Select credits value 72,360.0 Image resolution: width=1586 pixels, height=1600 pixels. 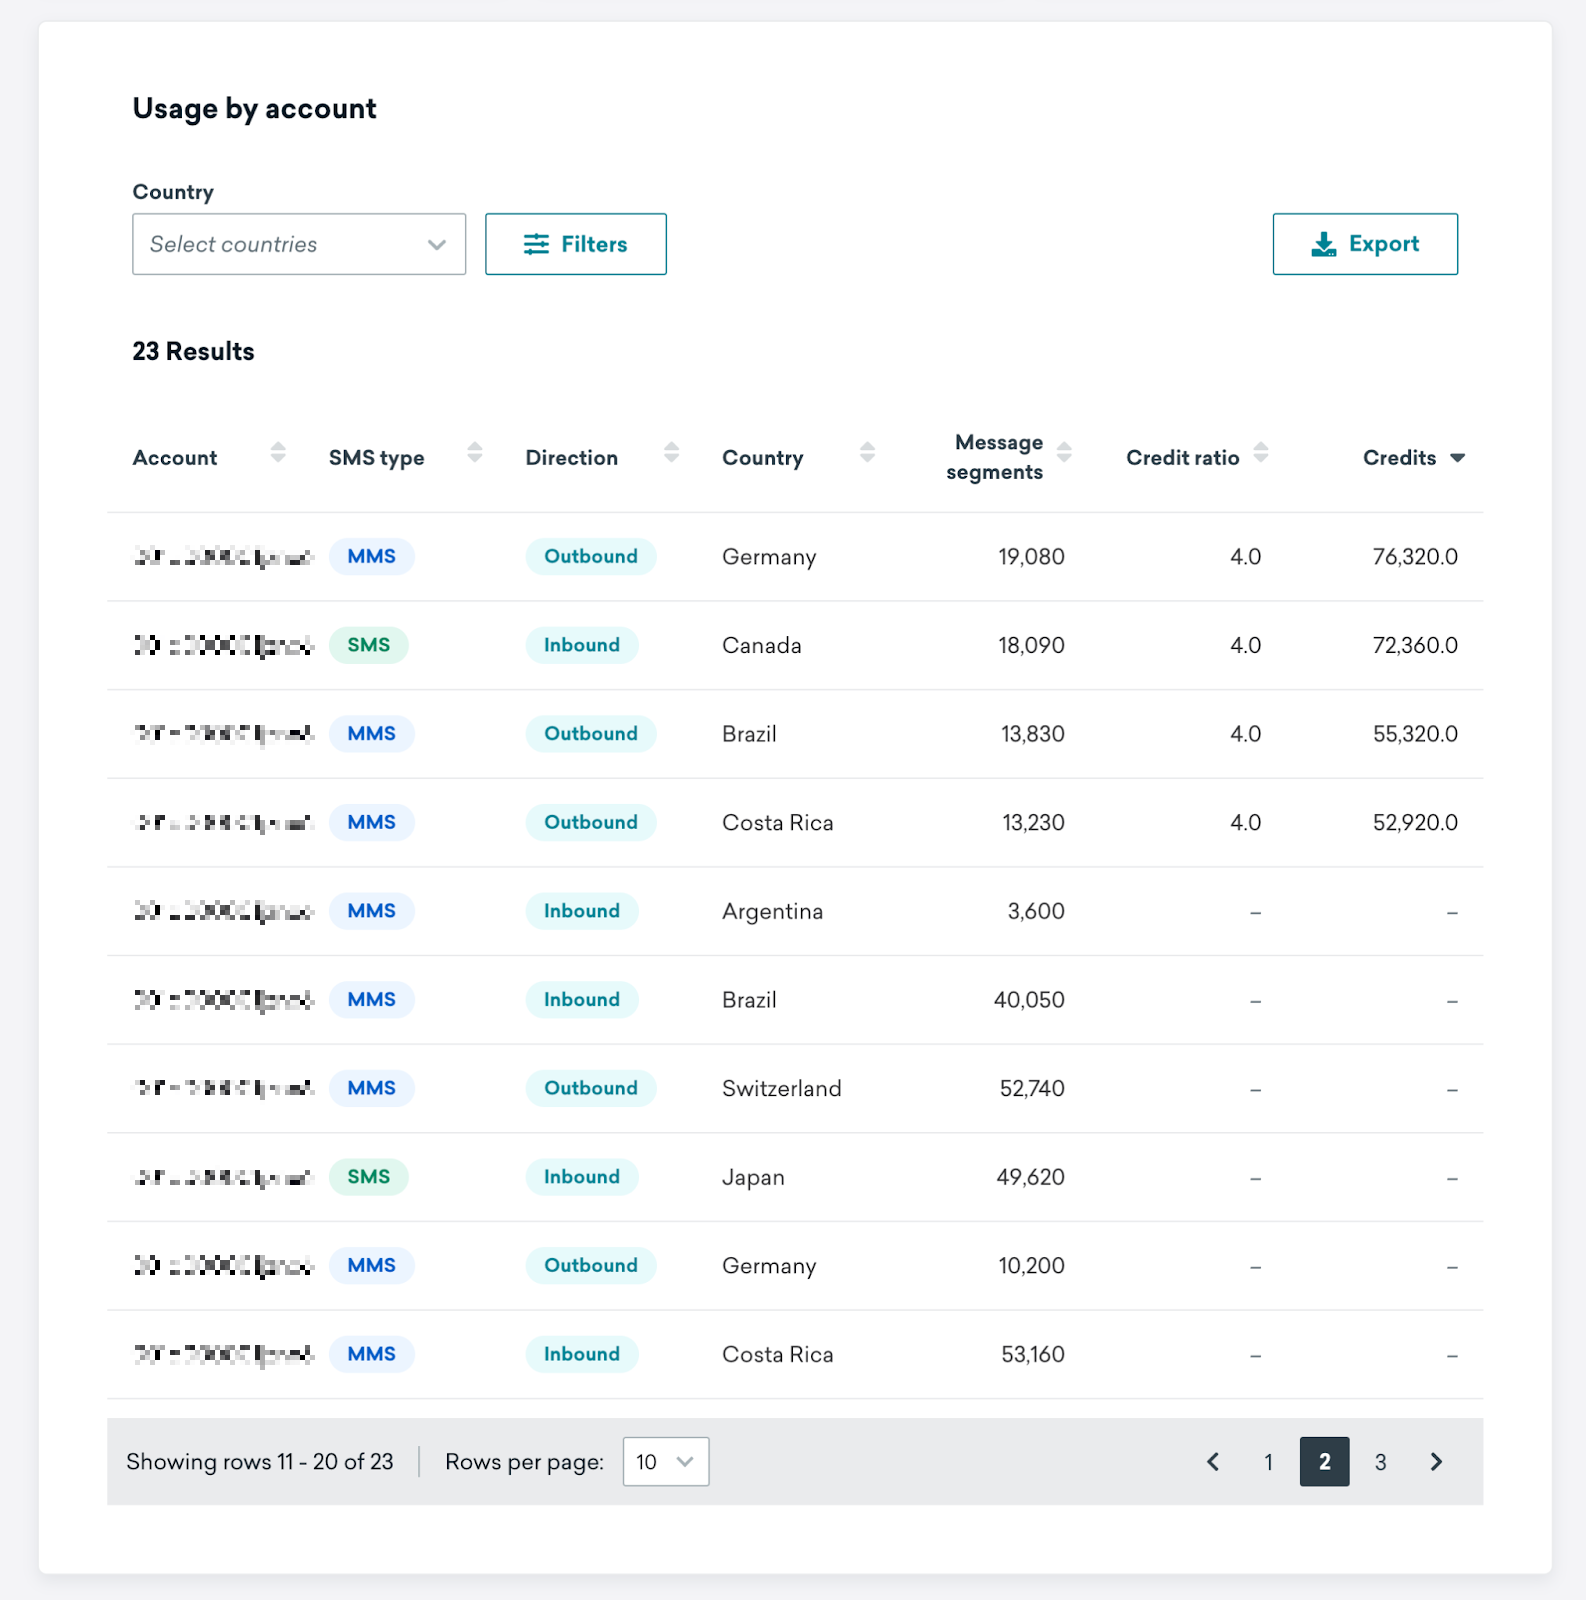point(1415,646)
